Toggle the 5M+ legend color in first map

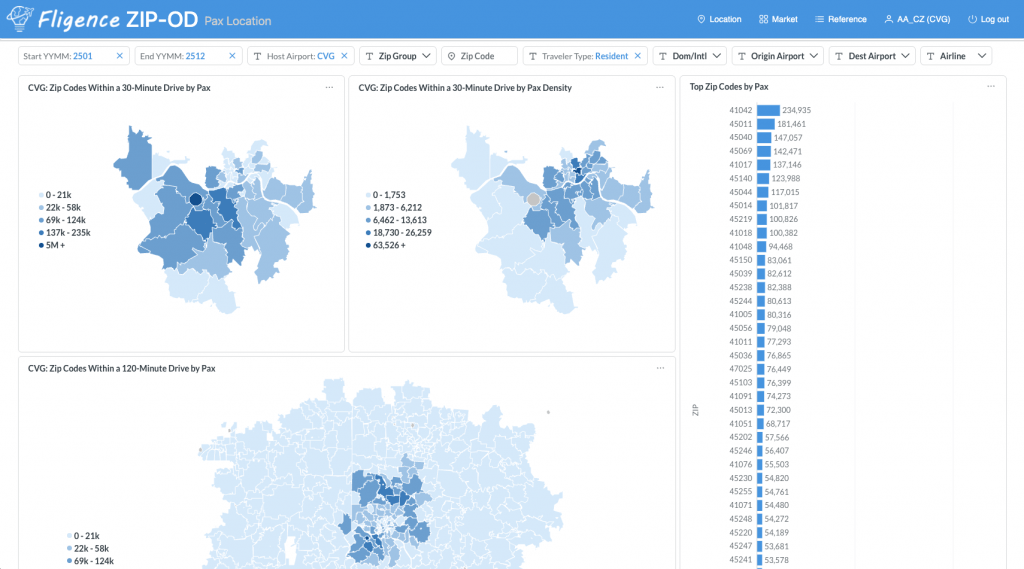41,246
